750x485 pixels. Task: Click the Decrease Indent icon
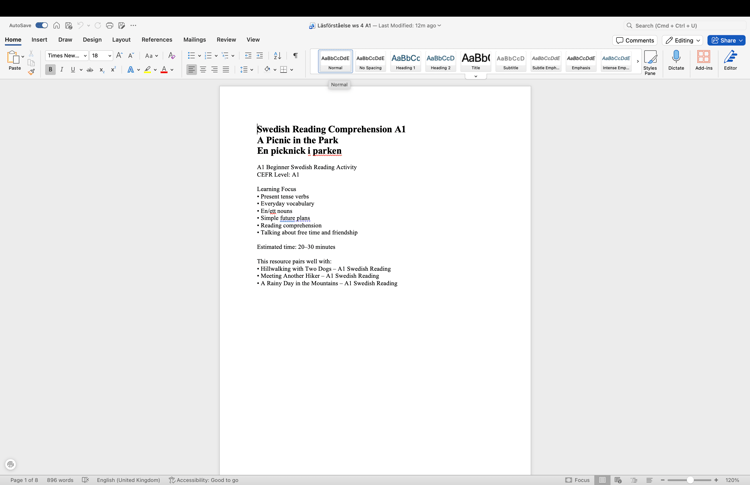coord(248,55)
